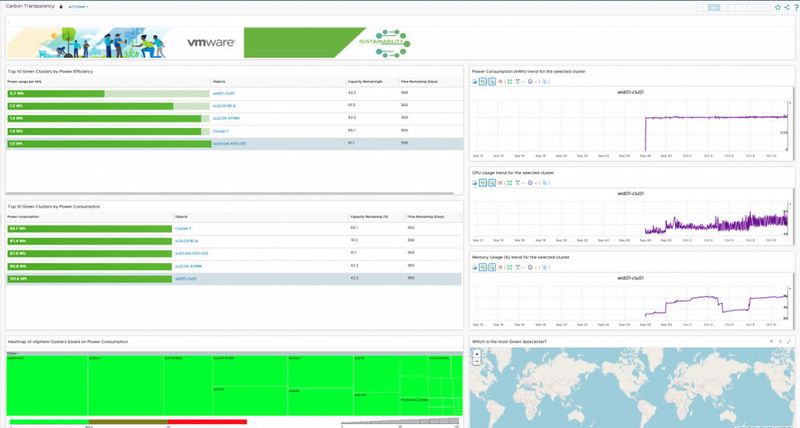
Task: Click the green zoom-to-fit icon in Power Consumption trend toolbar
Action: pos(509,82)
